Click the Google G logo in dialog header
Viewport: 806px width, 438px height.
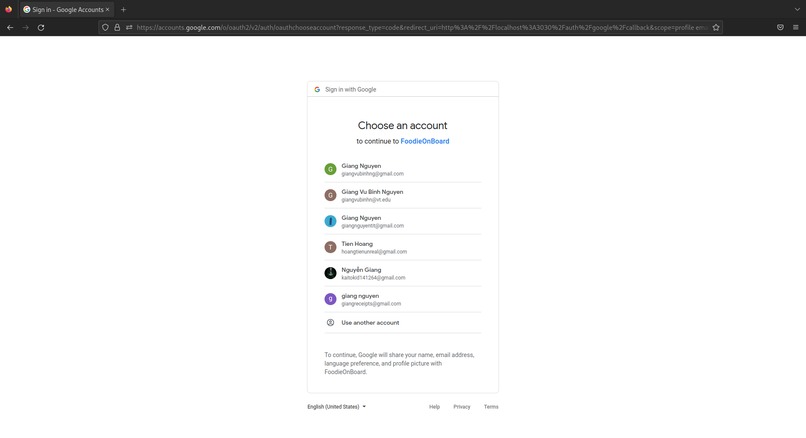[x=317, y=89]
